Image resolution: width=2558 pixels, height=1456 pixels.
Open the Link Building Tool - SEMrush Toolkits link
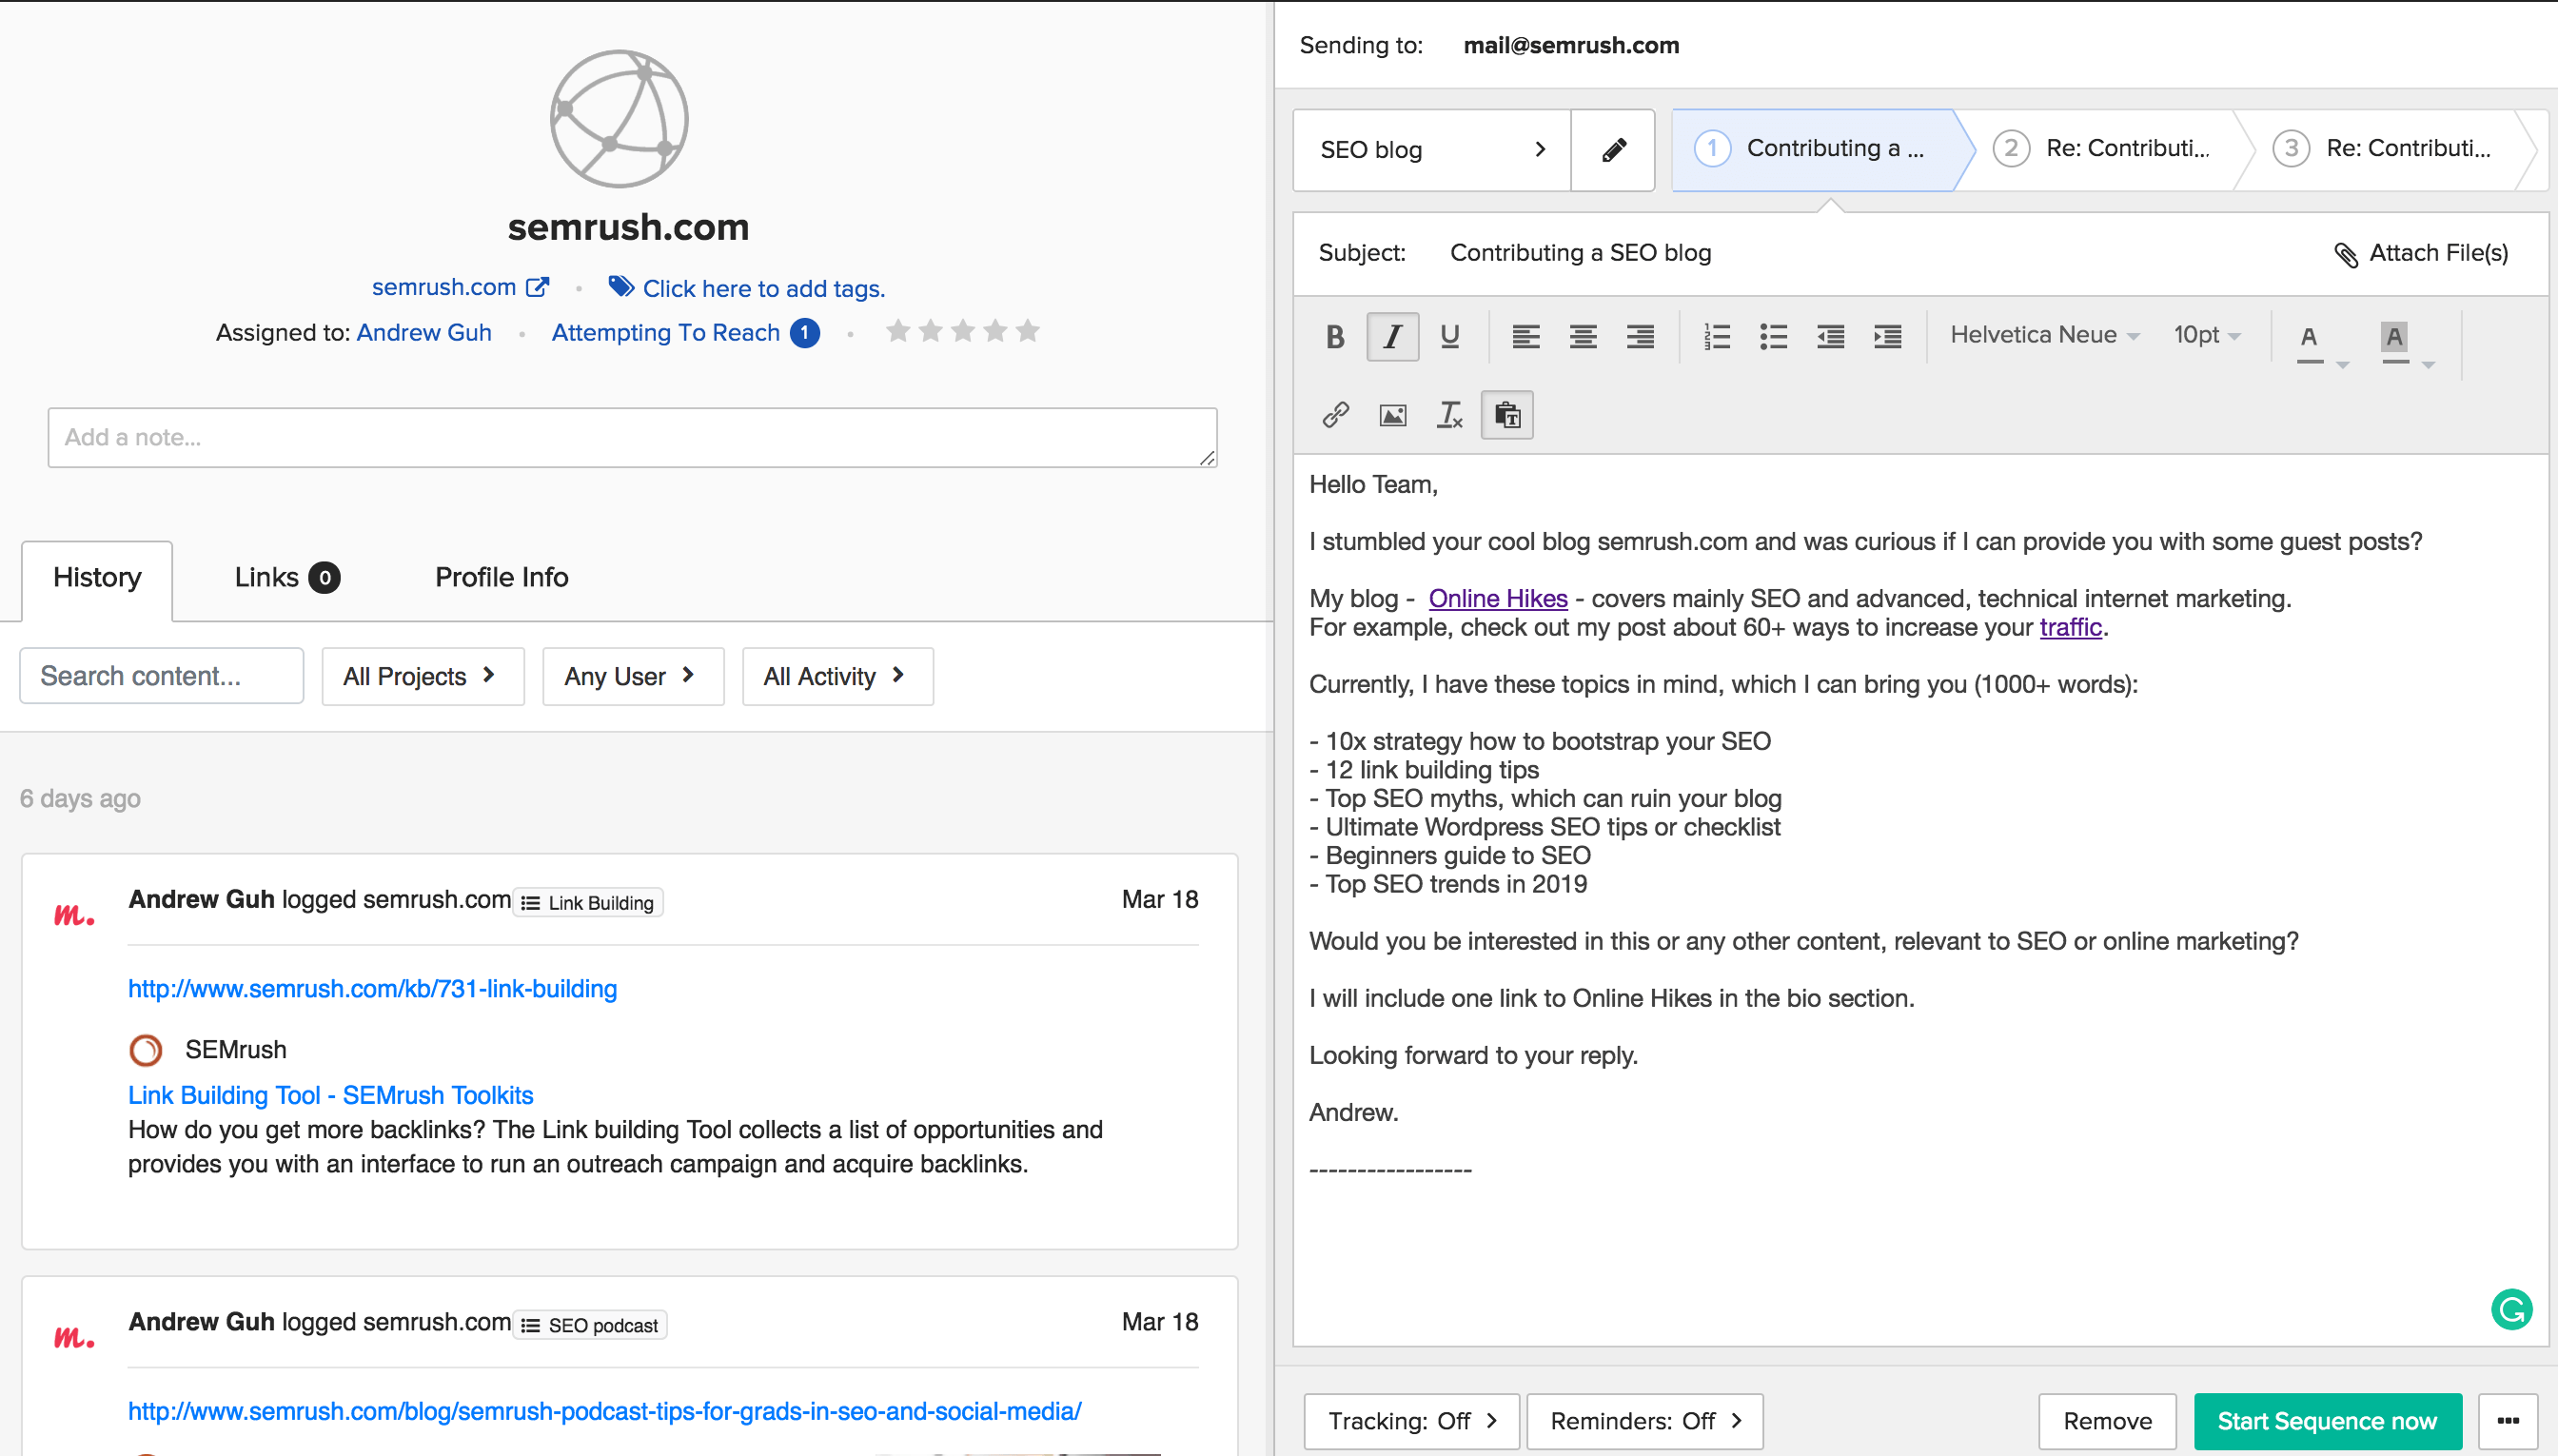tap(330, 1095)
